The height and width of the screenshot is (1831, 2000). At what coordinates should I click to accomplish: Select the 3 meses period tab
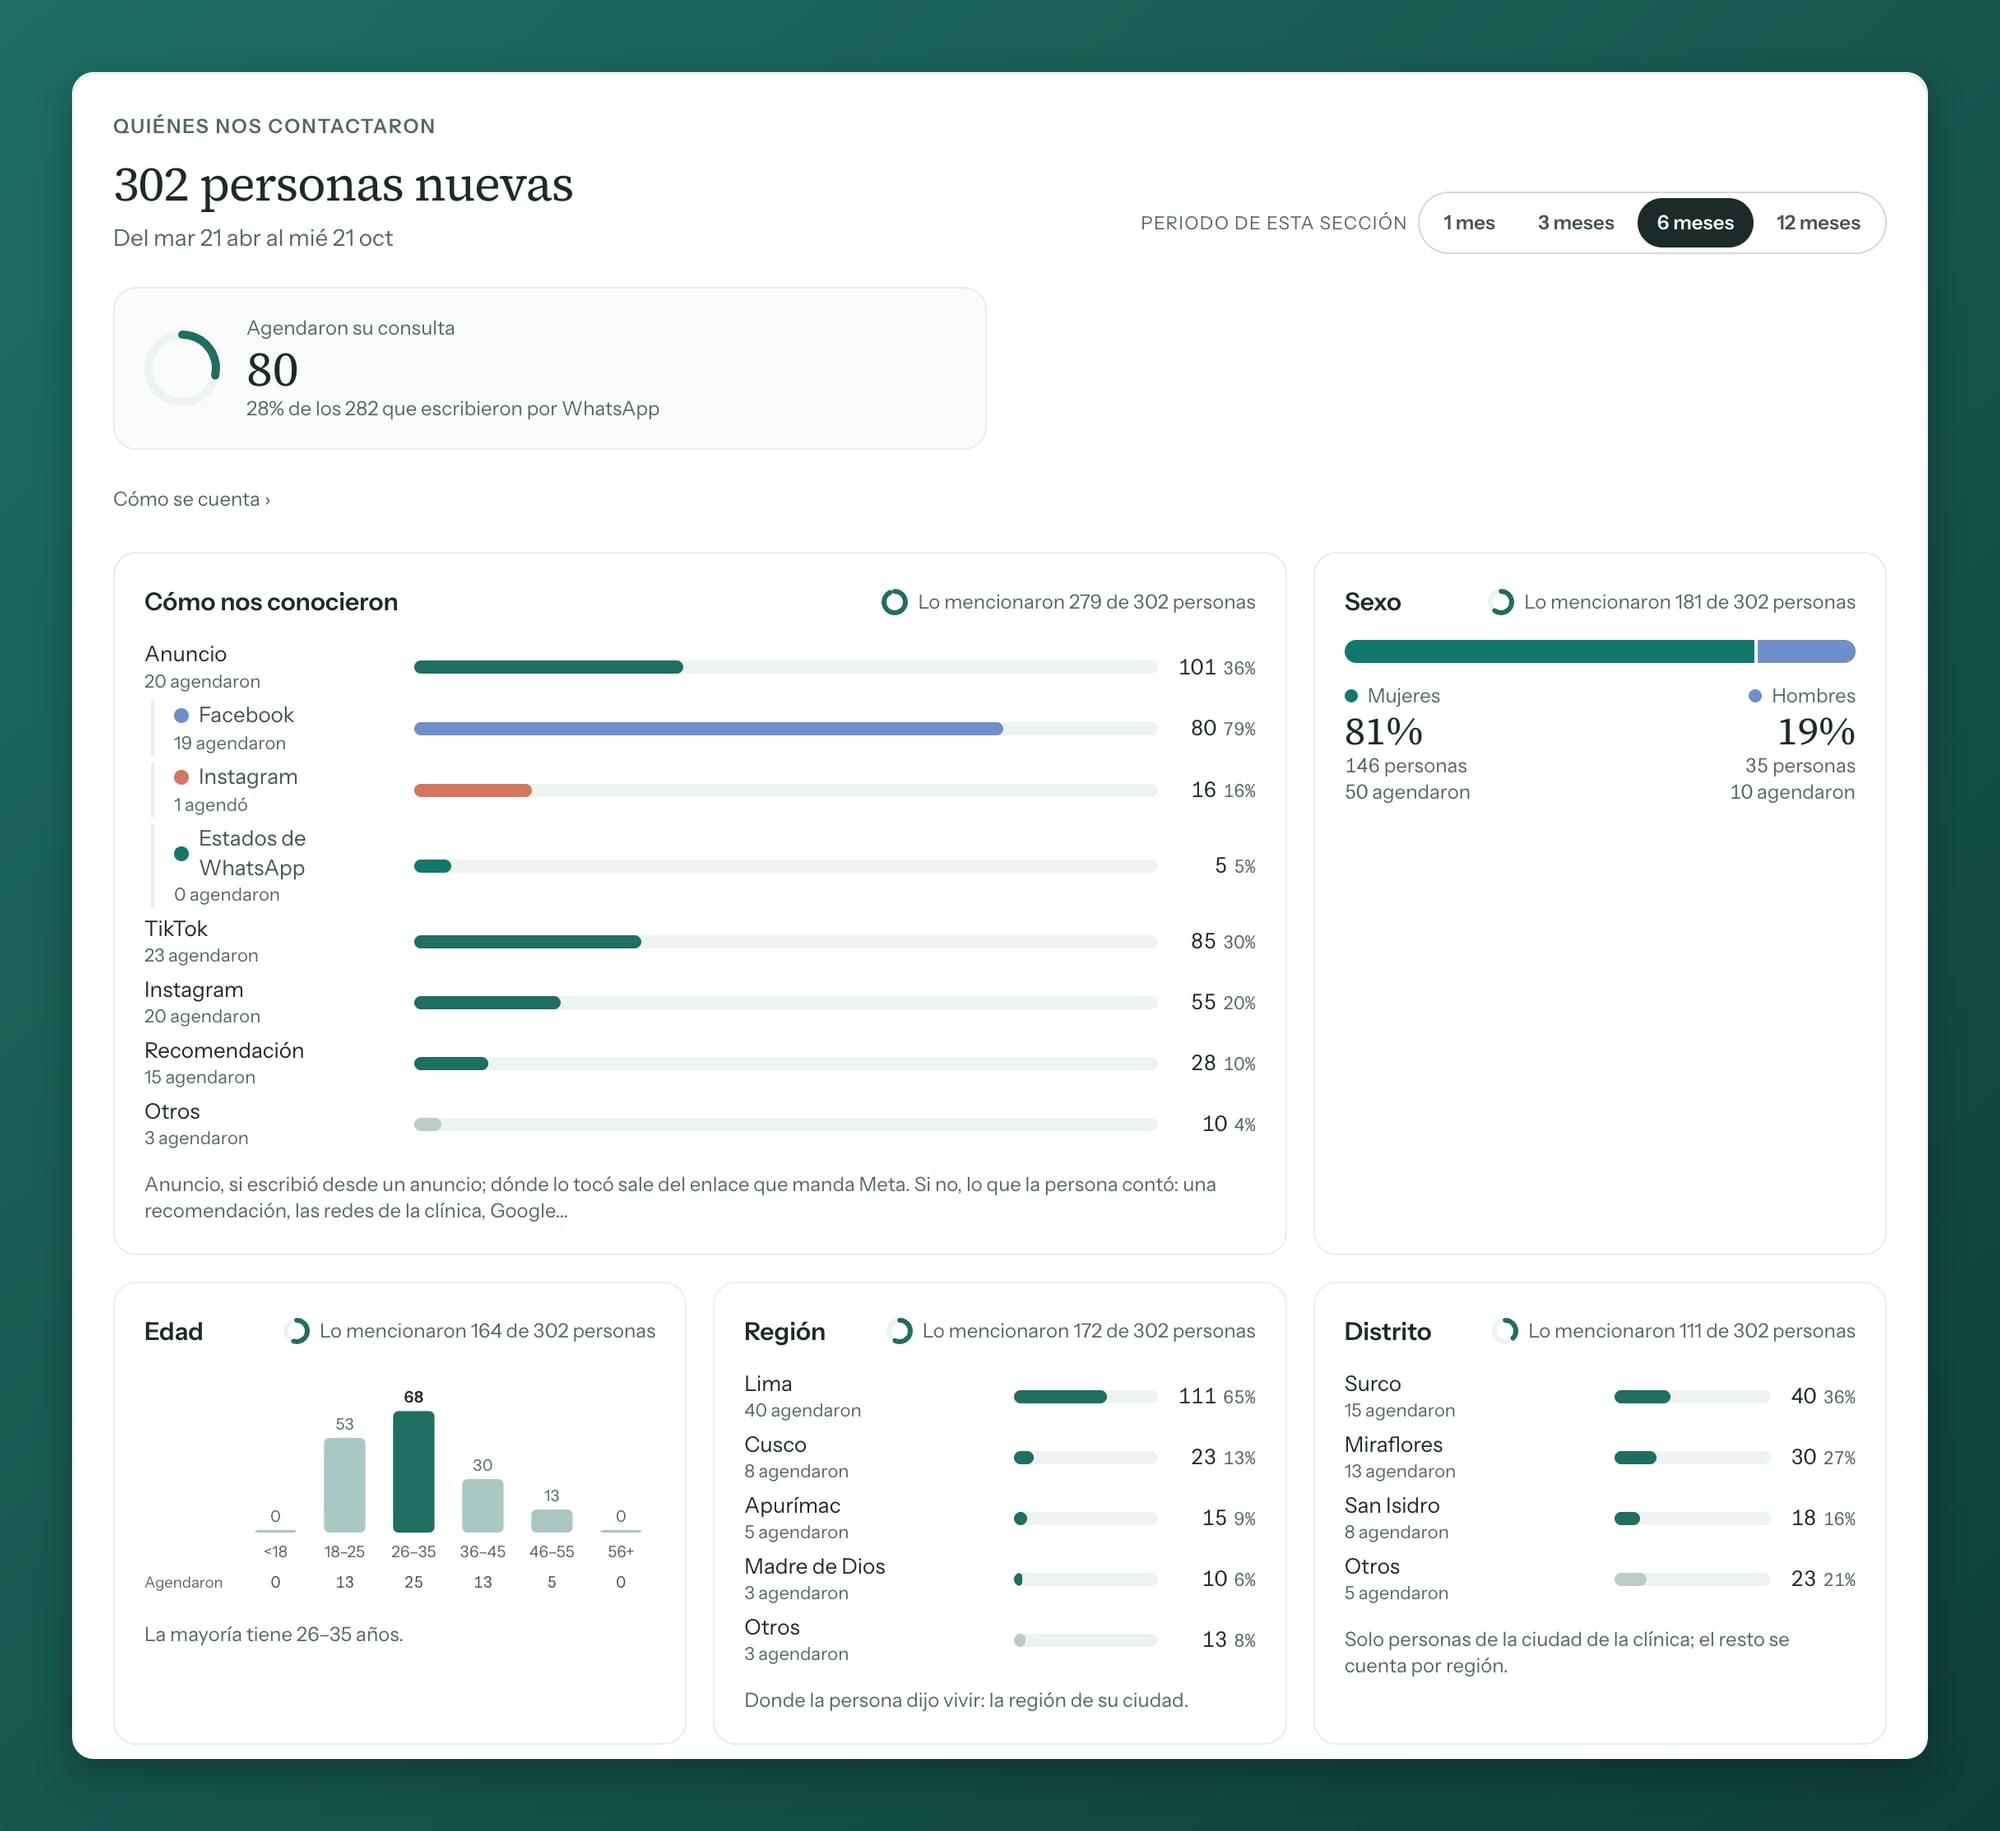click(x=1575, y=222)
